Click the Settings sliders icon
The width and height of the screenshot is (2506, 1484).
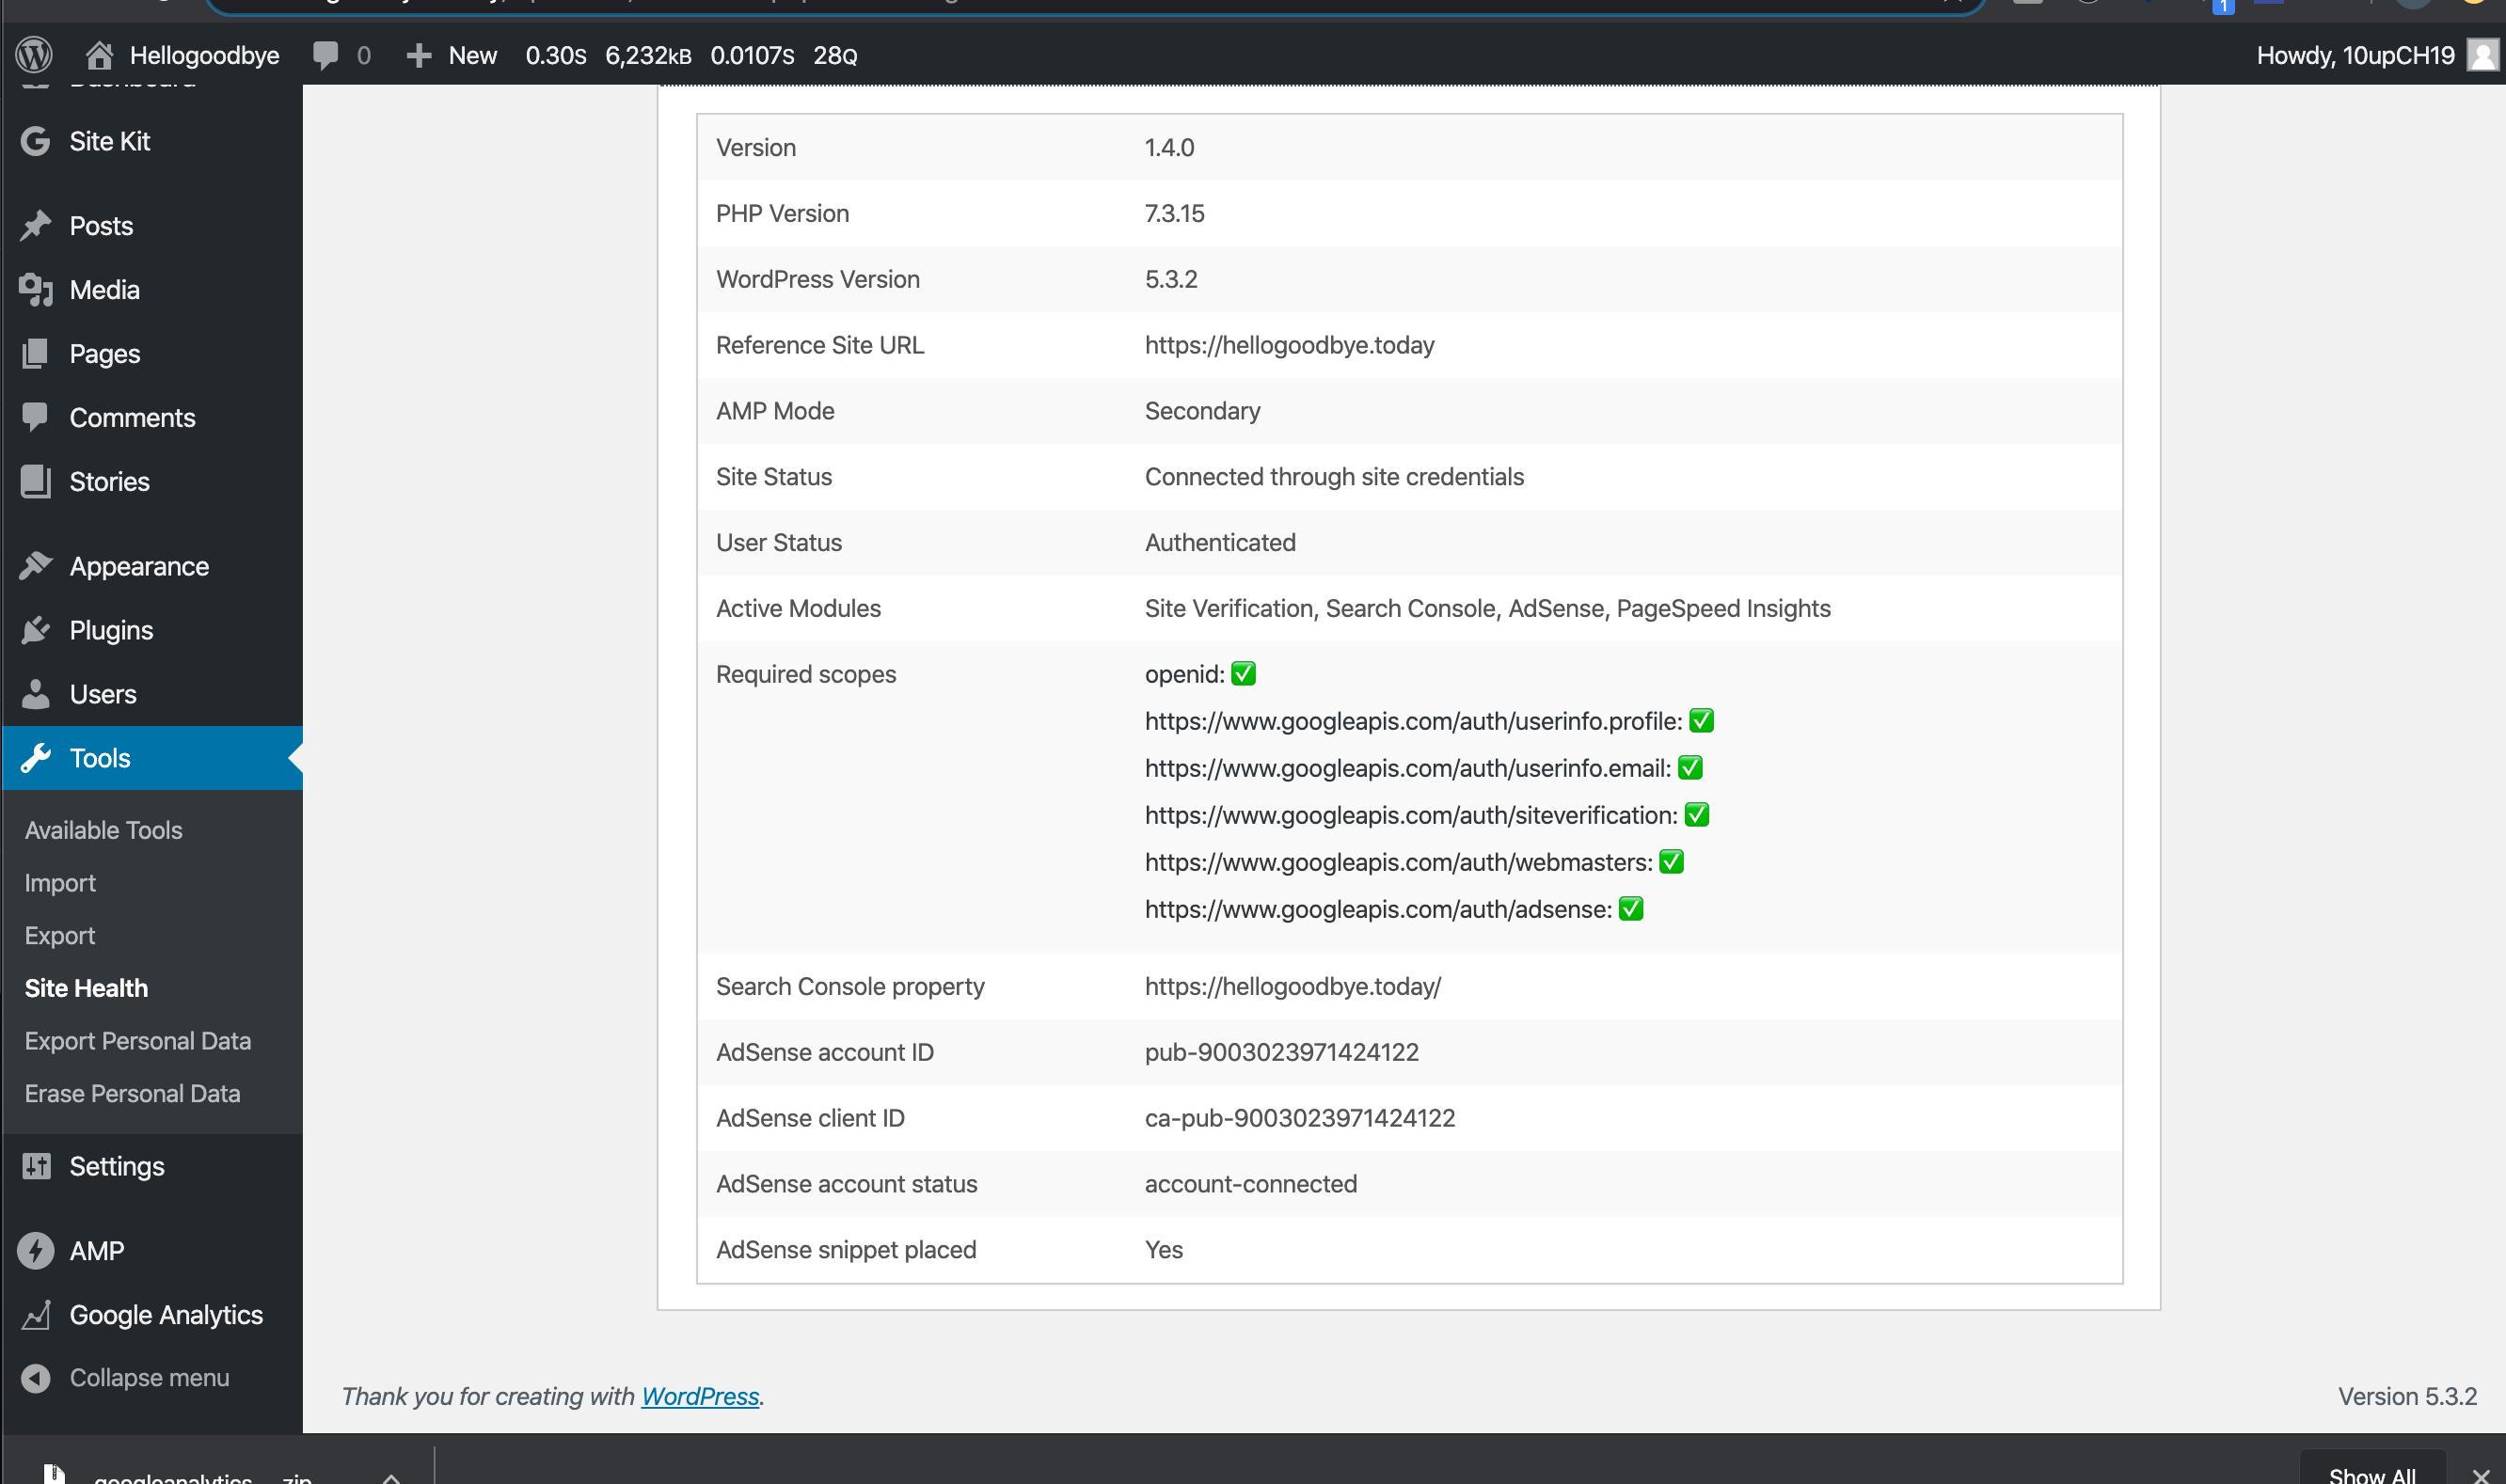[35, 1166]
